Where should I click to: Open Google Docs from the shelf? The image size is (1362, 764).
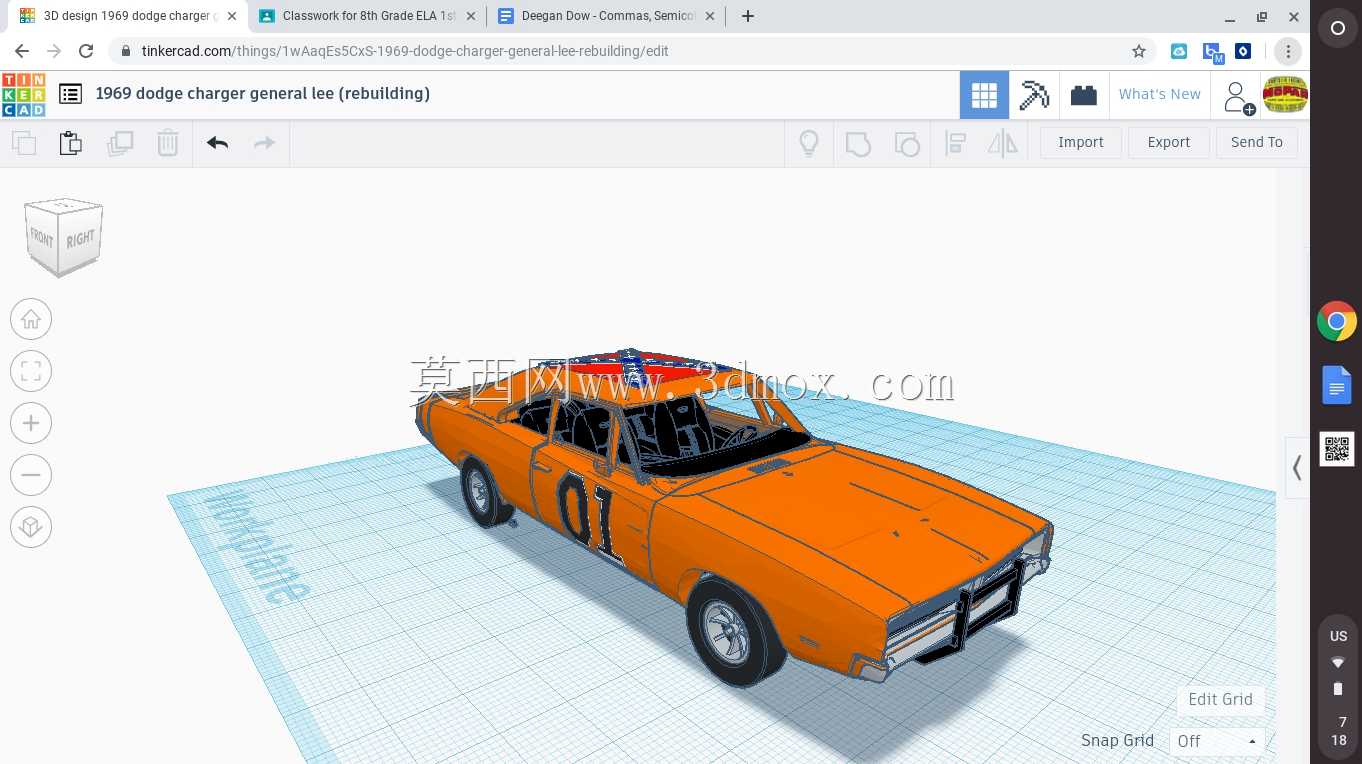pos(1337,385)
